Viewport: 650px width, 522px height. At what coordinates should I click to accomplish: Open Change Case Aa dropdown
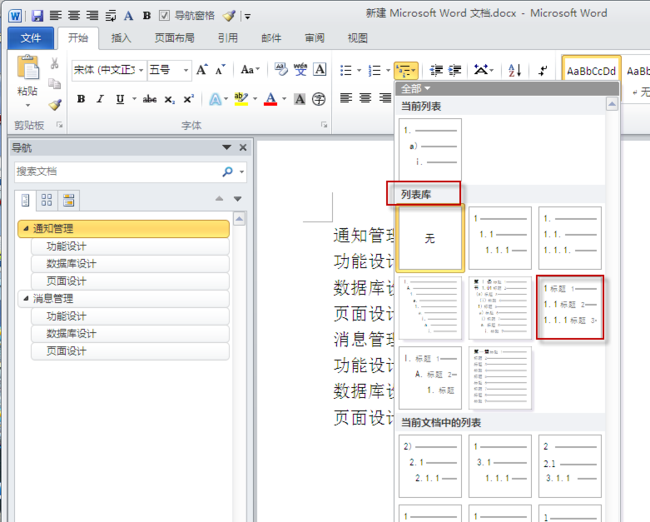250,70
